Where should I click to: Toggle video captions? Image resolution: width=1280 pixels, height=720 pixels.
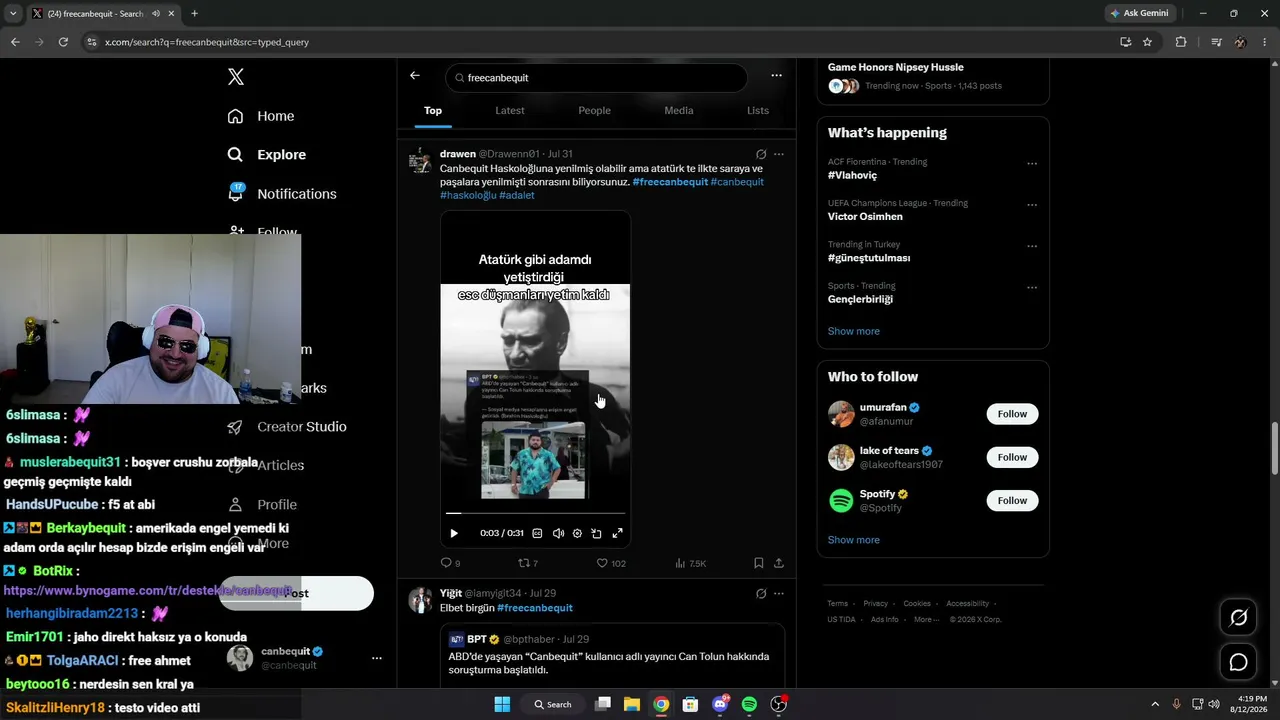537,534
